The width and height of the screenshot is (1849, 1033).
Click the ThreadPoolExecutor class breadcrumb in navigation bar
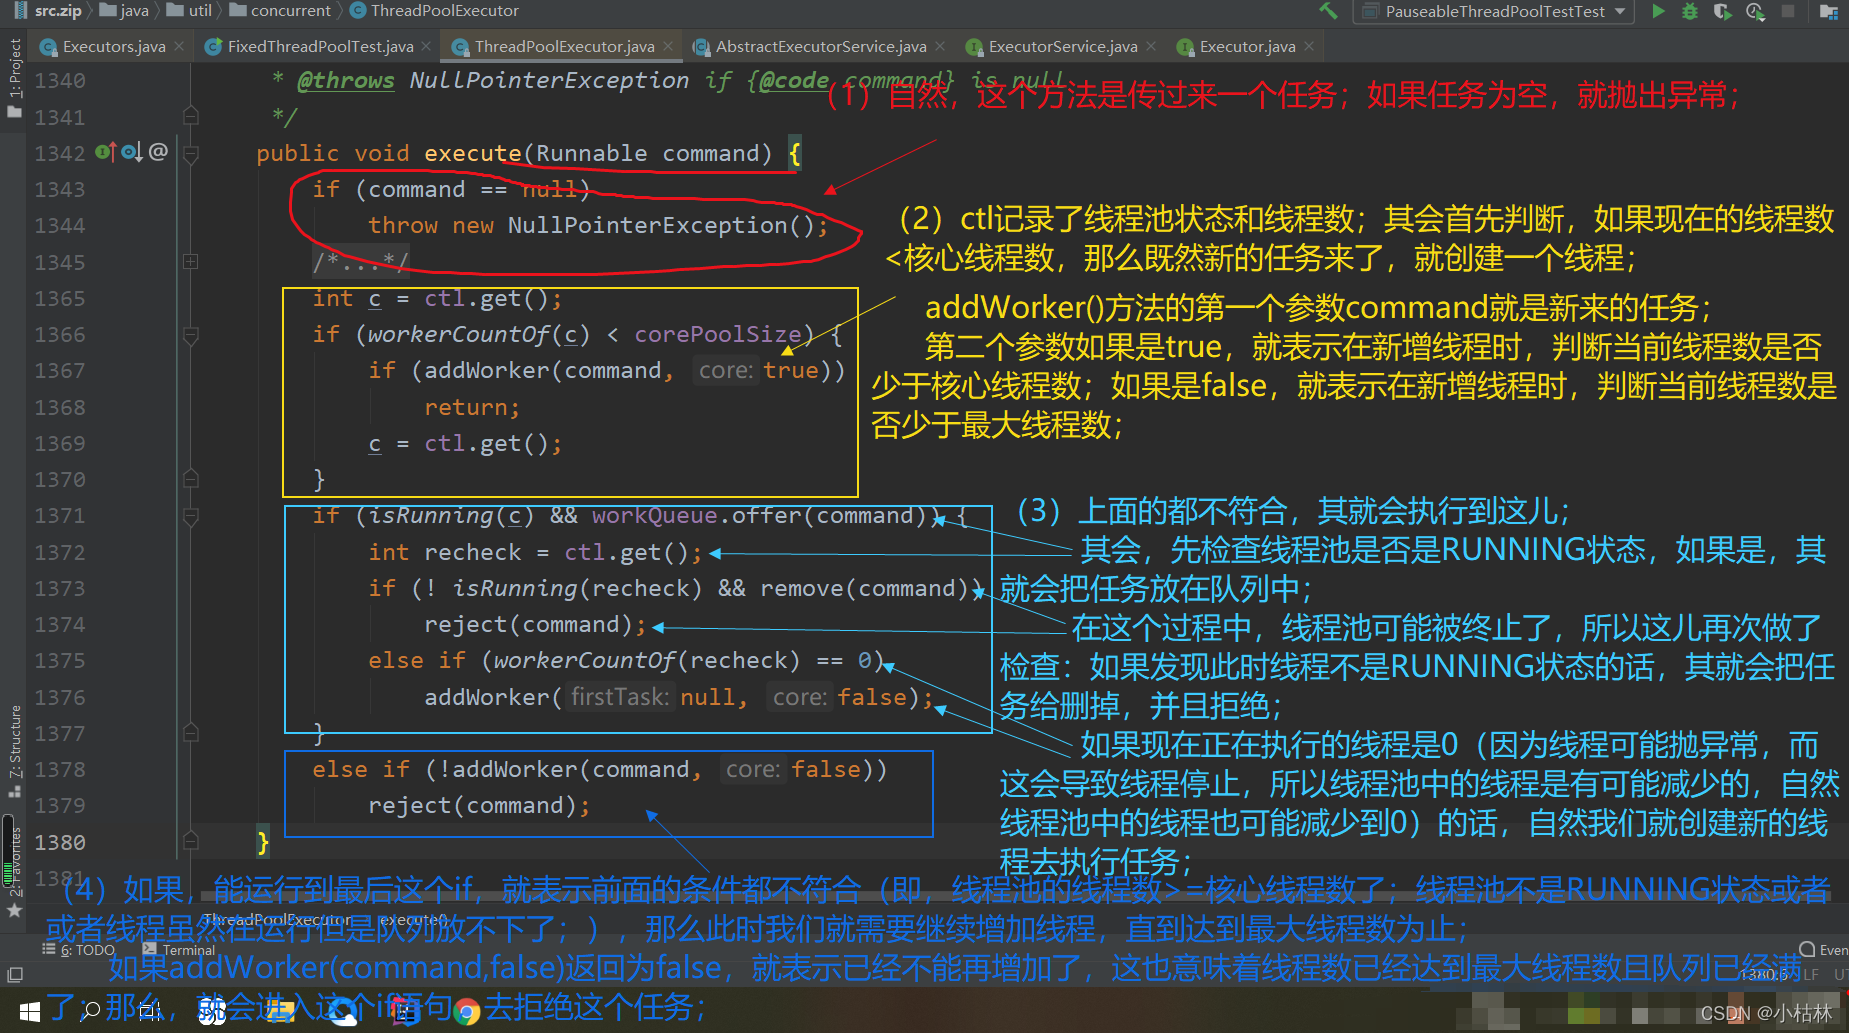[435, 11]
